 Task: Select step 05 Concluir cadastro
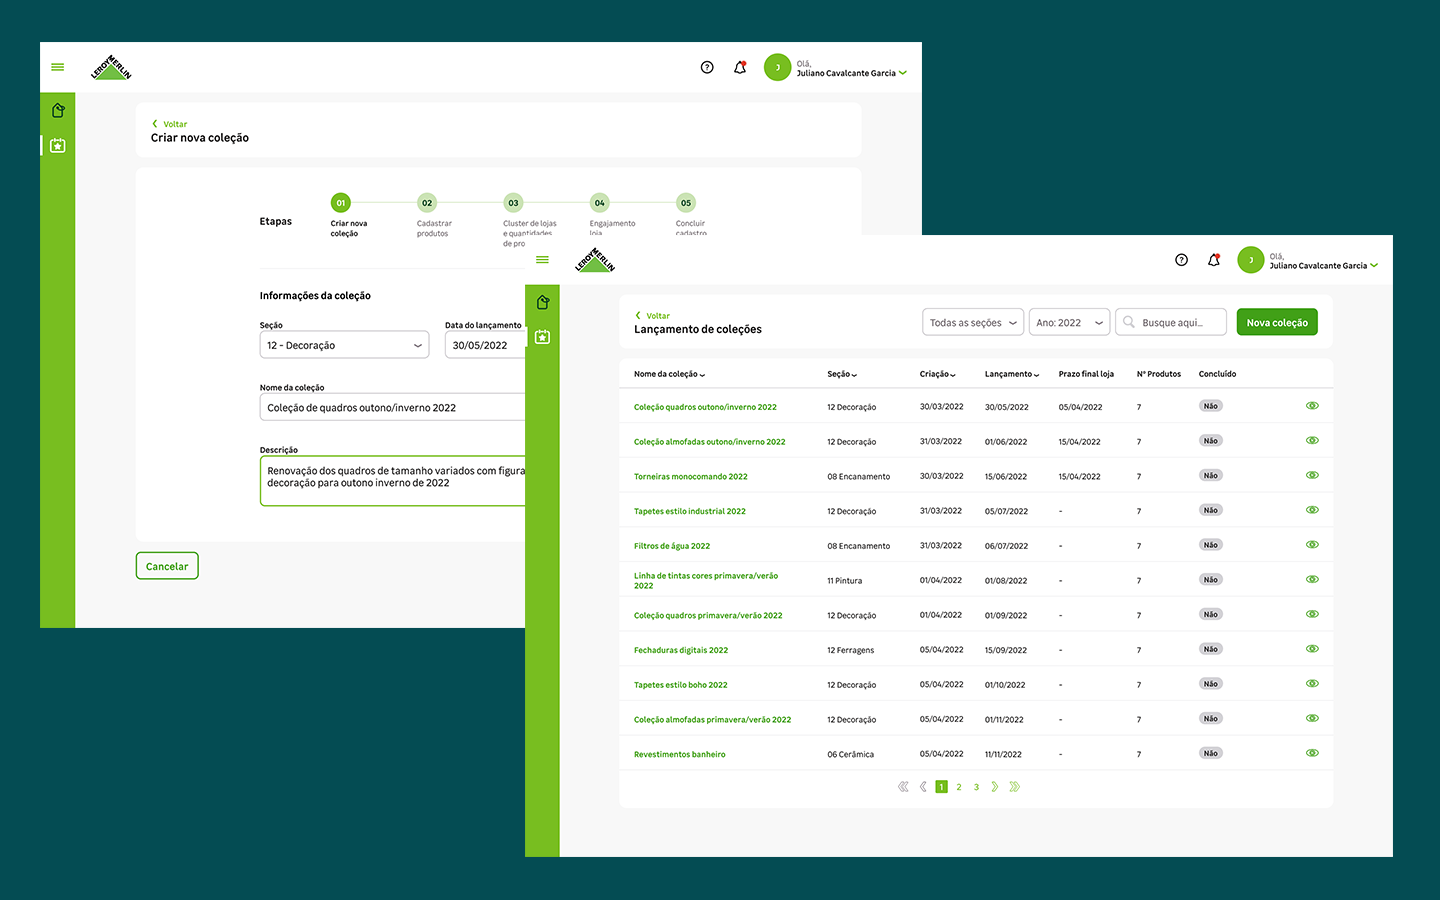tap(686, 203)
